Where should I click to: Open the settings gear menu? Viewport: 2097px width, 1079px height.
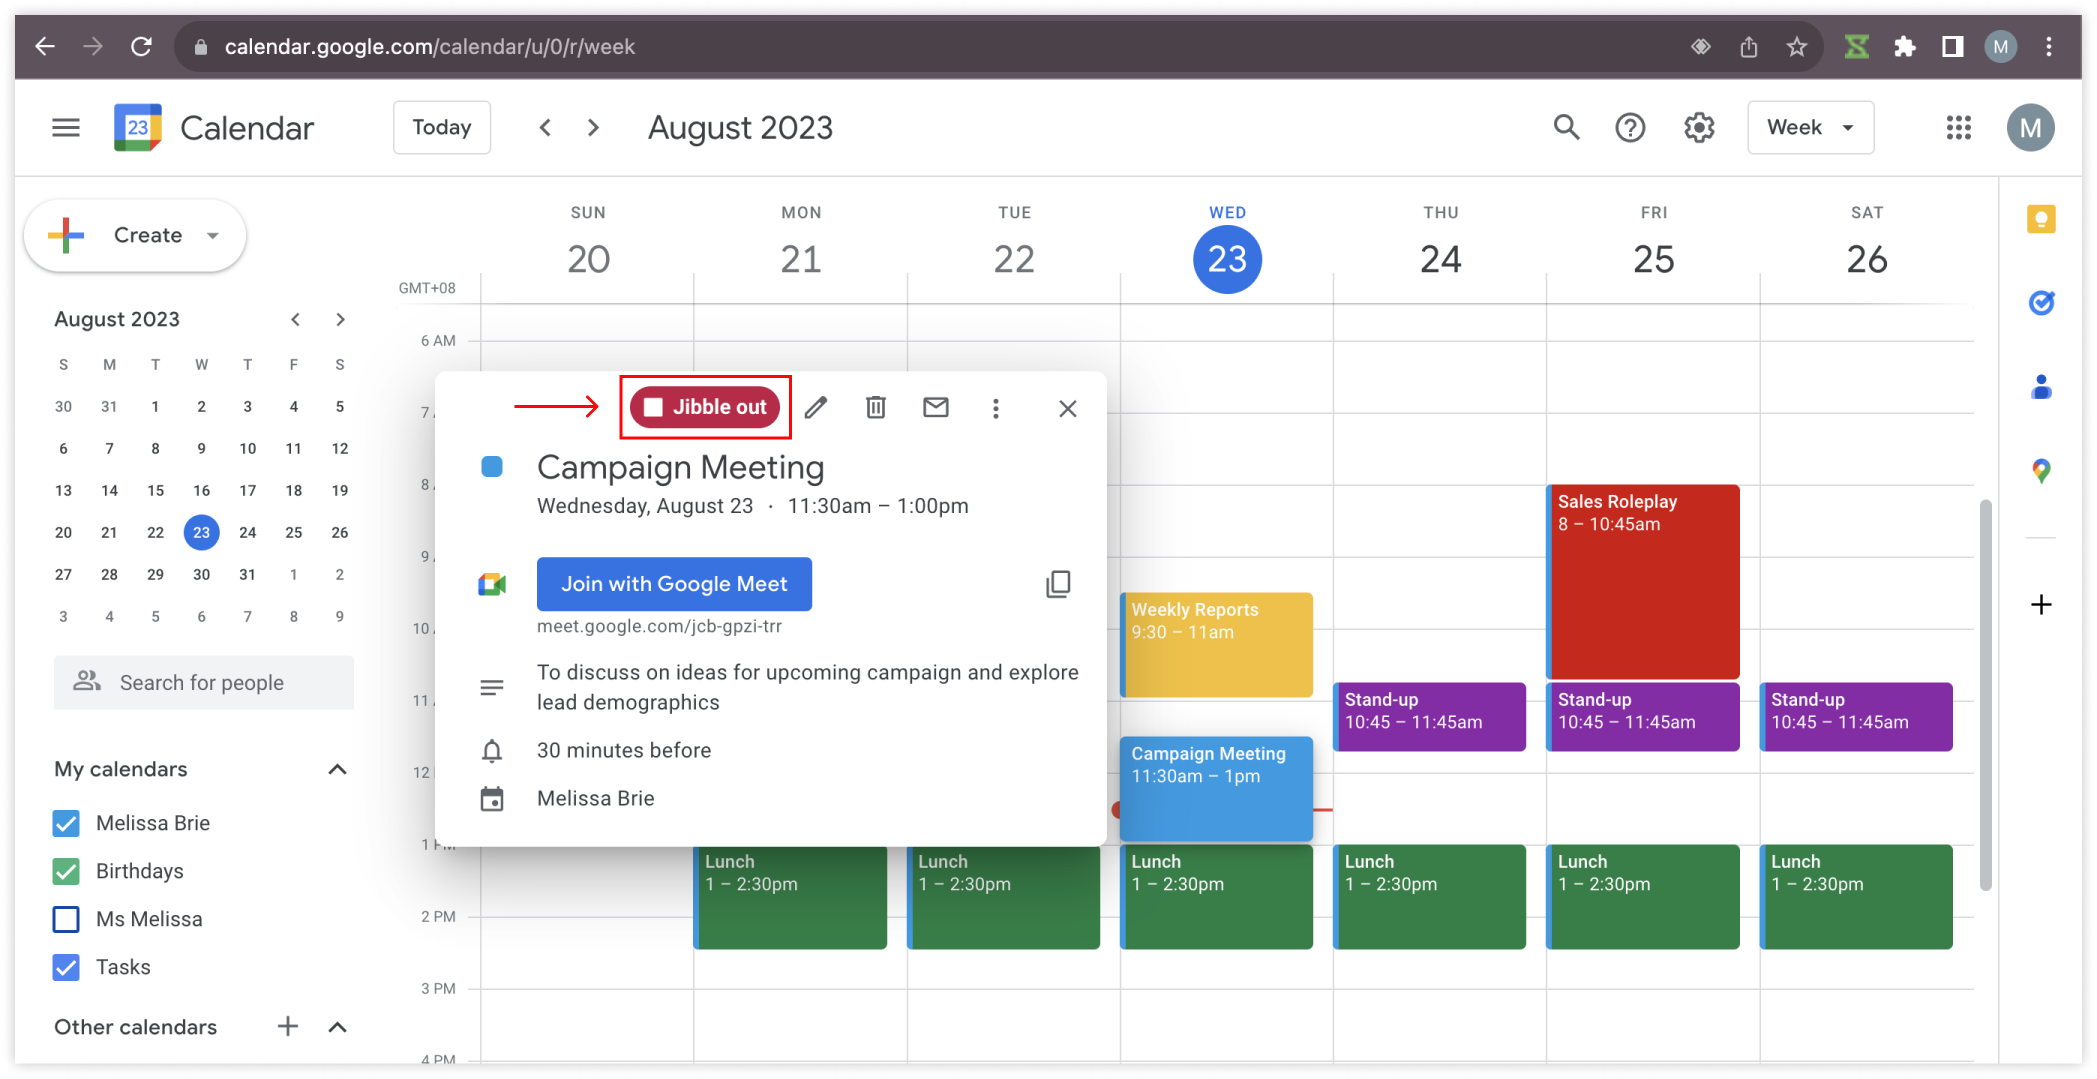[1698, 128]
